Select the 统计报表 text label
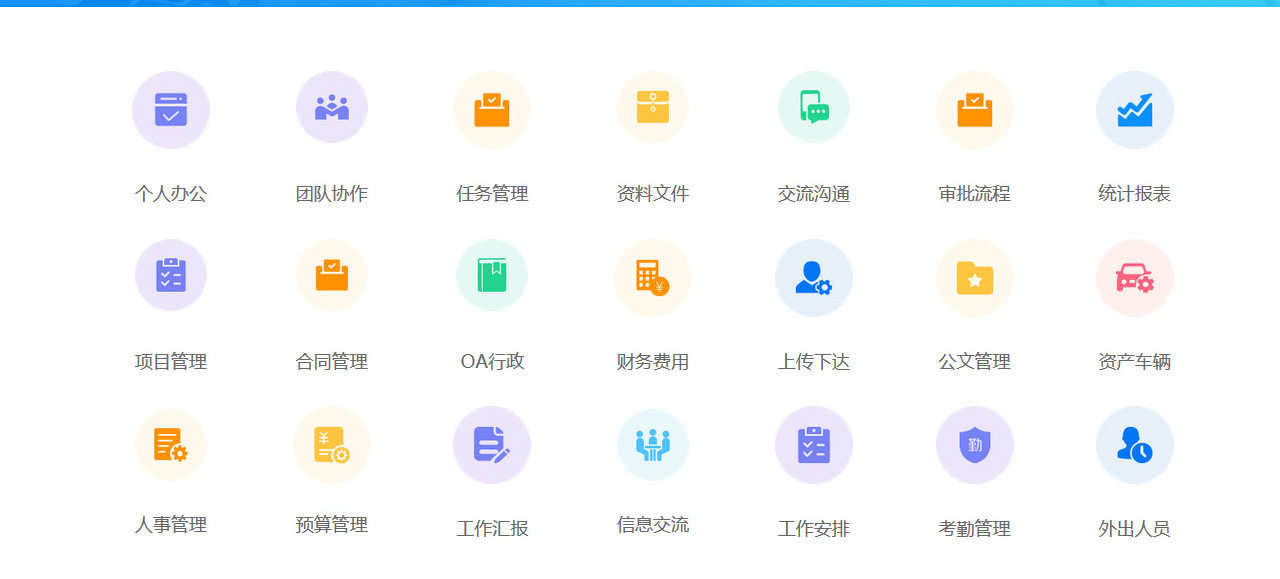Image resolution: width=1280 pixels, height=579 pixels. (1135, 194)
